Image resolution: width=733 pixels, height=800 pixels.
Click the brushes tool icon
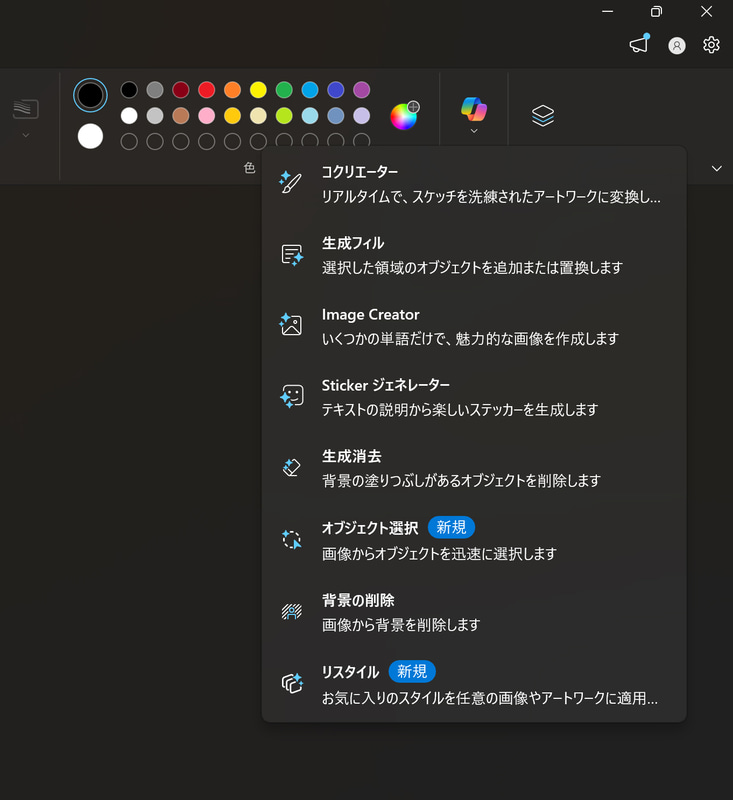(x=26, y=109)
